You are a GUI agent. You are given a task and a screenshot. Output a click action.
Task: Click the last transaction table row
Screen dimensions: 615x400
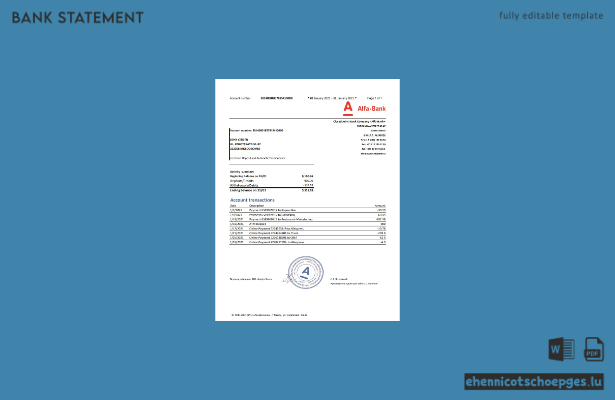point(308,242)
